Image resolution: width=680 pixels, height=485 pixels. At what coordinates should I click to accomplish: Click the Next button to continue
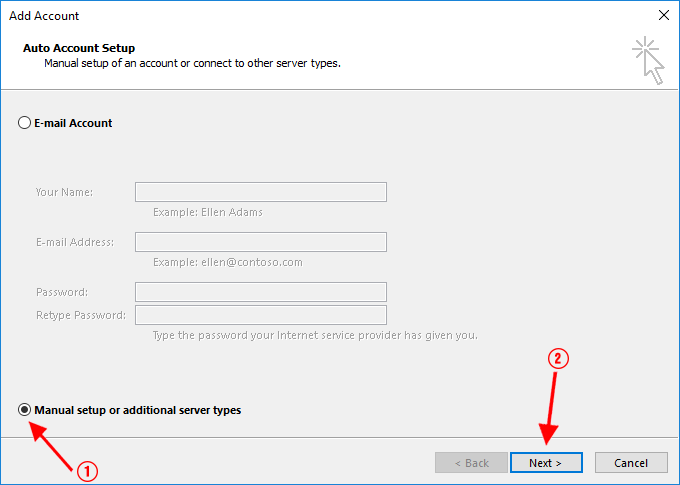click(x=546, y=463)
